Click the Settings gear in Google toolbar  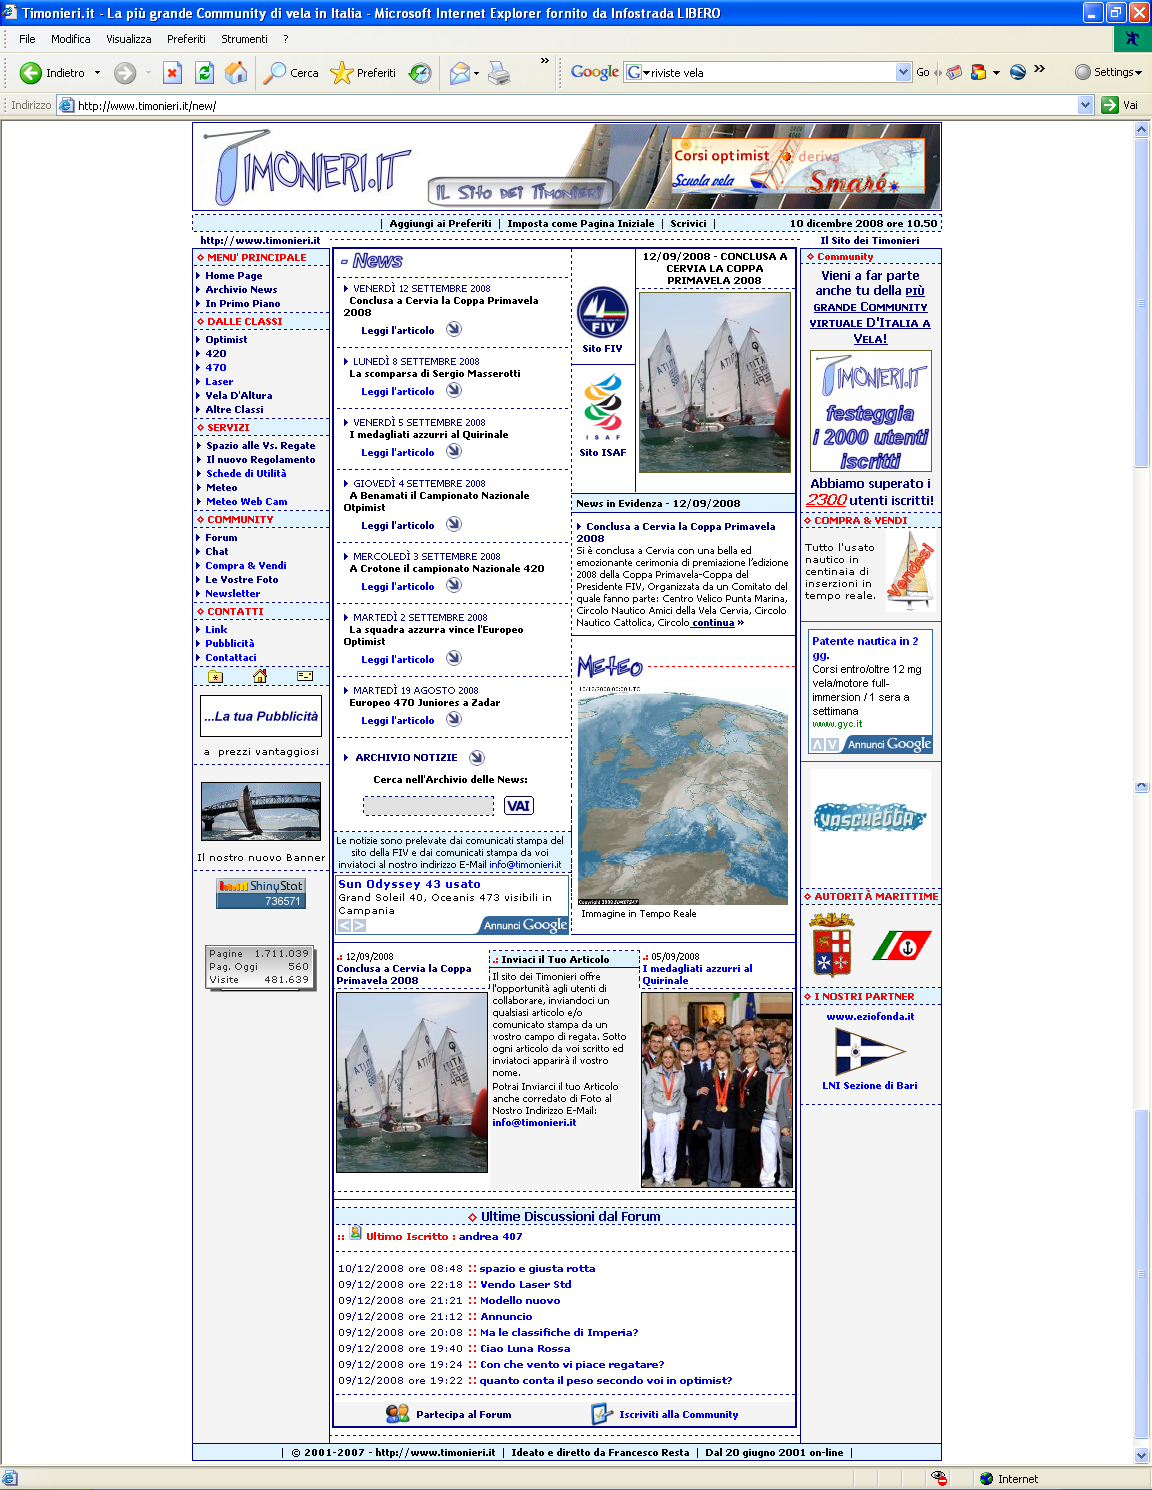[x=1108, y=72]
